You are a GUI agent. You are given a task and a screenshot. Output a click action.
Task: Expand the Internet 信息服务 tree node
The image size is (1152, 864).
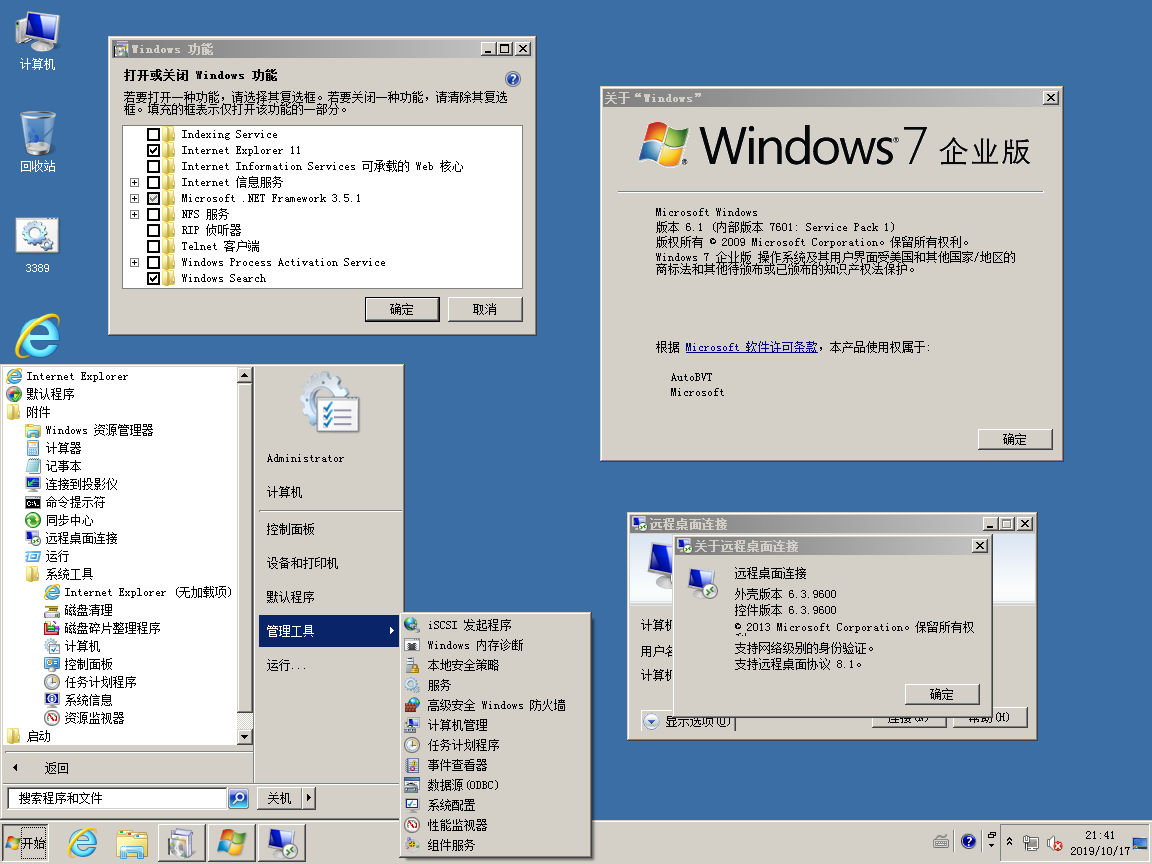point(134,182)
